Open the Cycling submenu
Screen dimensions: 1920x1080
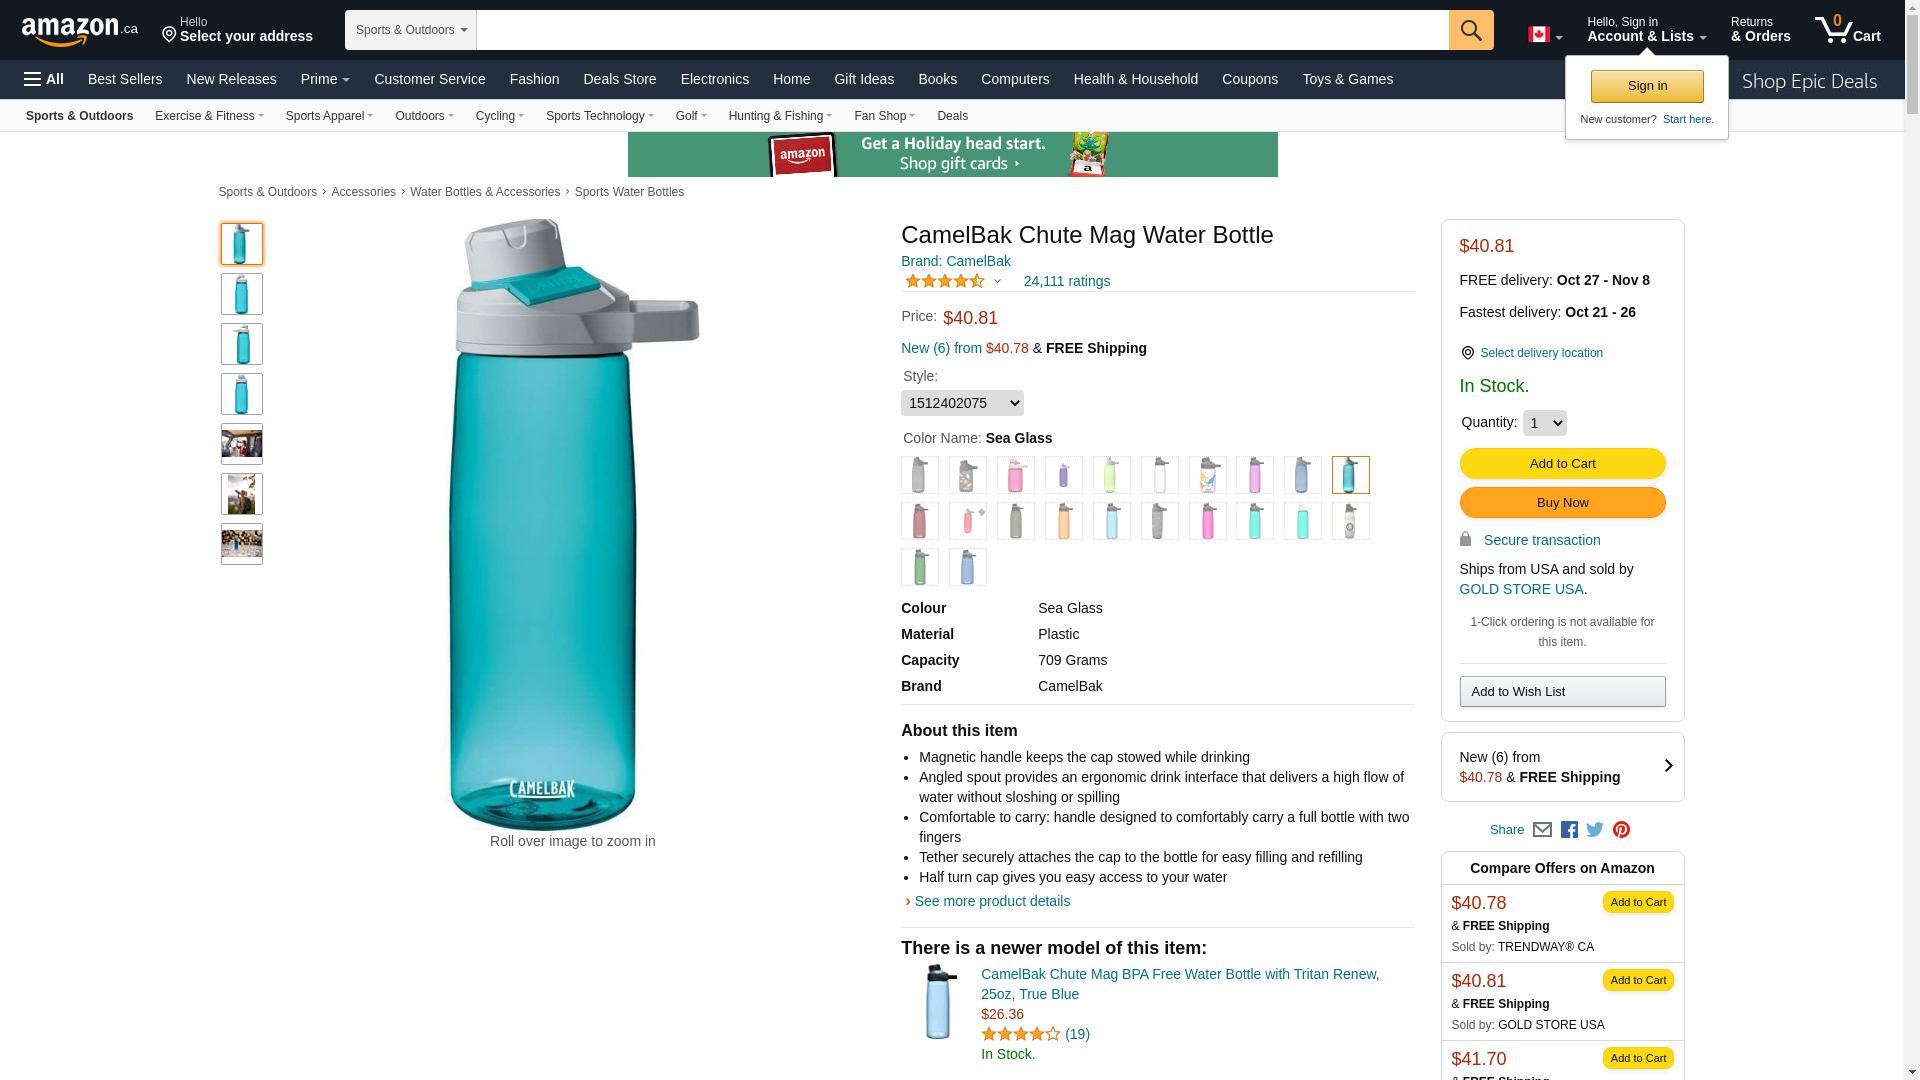pos(499,116)
